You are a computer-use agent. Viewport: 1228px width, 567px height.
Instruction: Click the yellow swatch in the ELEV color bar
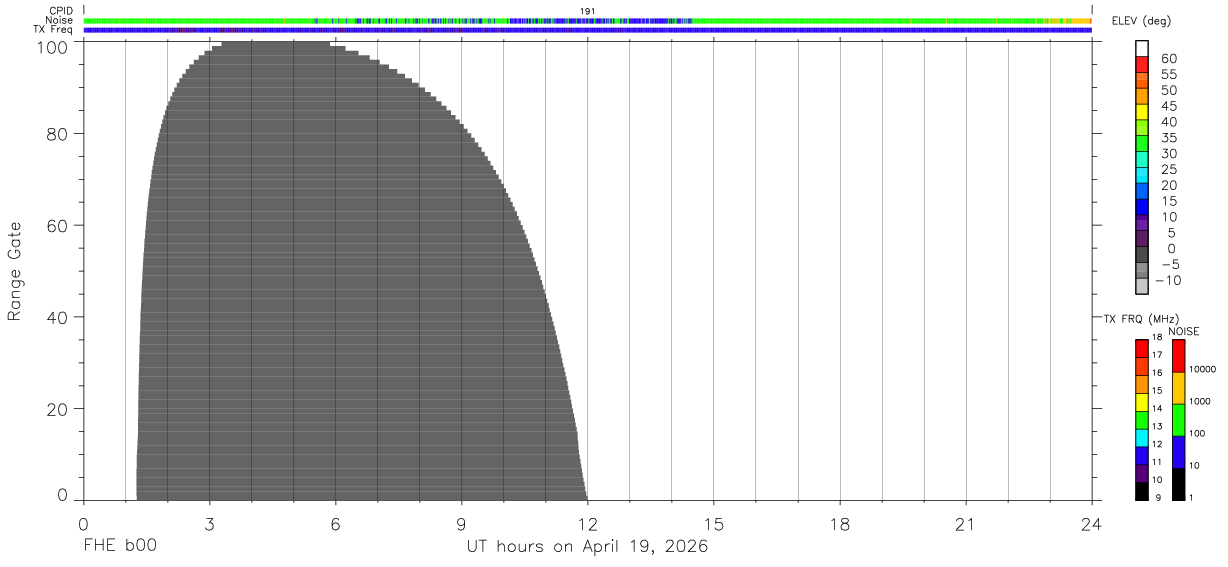click(x=1141, y=112)
